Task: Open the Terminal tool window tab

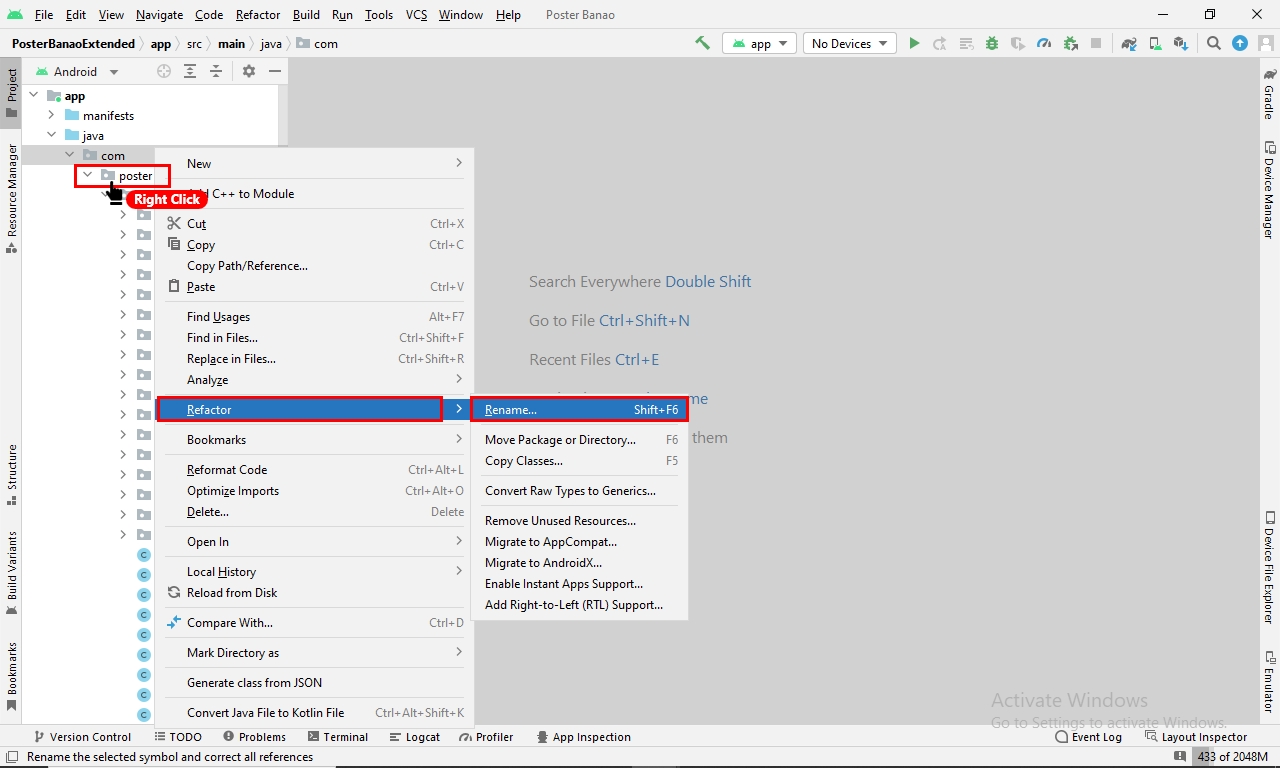Action: (337, 737)
